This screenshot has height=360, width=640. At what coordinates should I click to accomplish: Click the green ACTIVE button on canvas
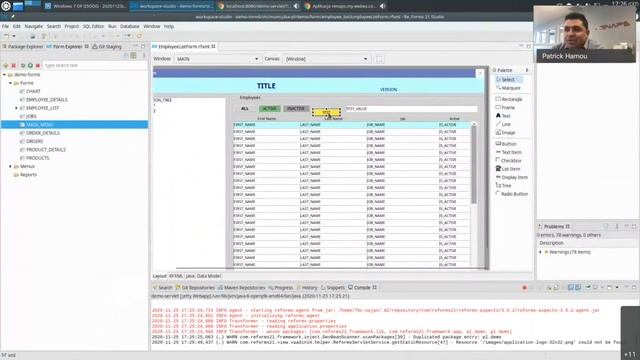tap(269, 109)
